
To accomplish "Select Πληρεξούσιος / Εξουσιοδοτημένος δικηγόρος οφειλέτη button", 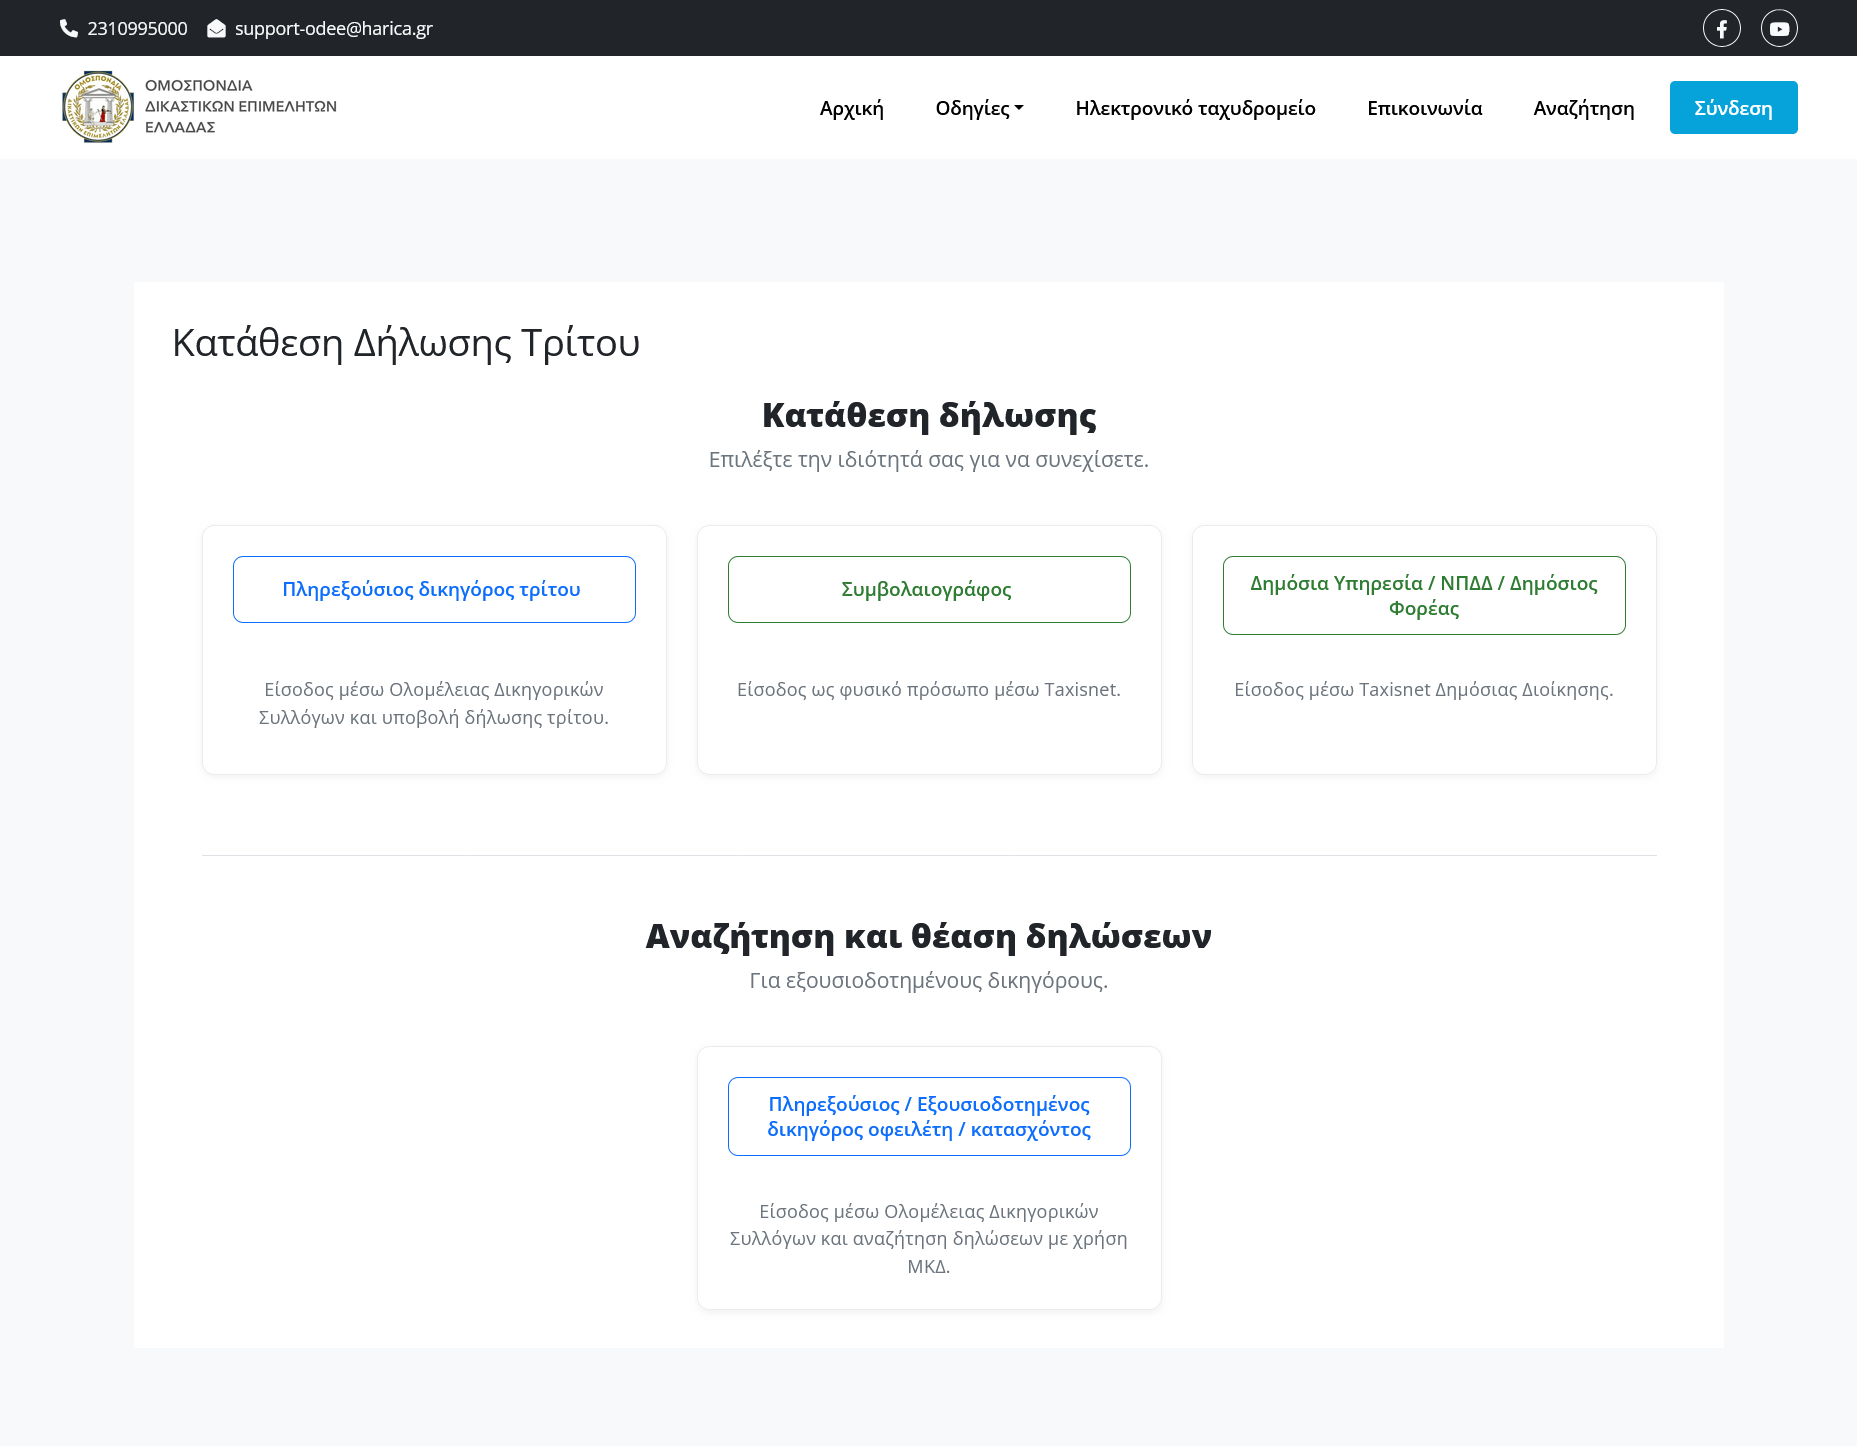I will 929,1116.
